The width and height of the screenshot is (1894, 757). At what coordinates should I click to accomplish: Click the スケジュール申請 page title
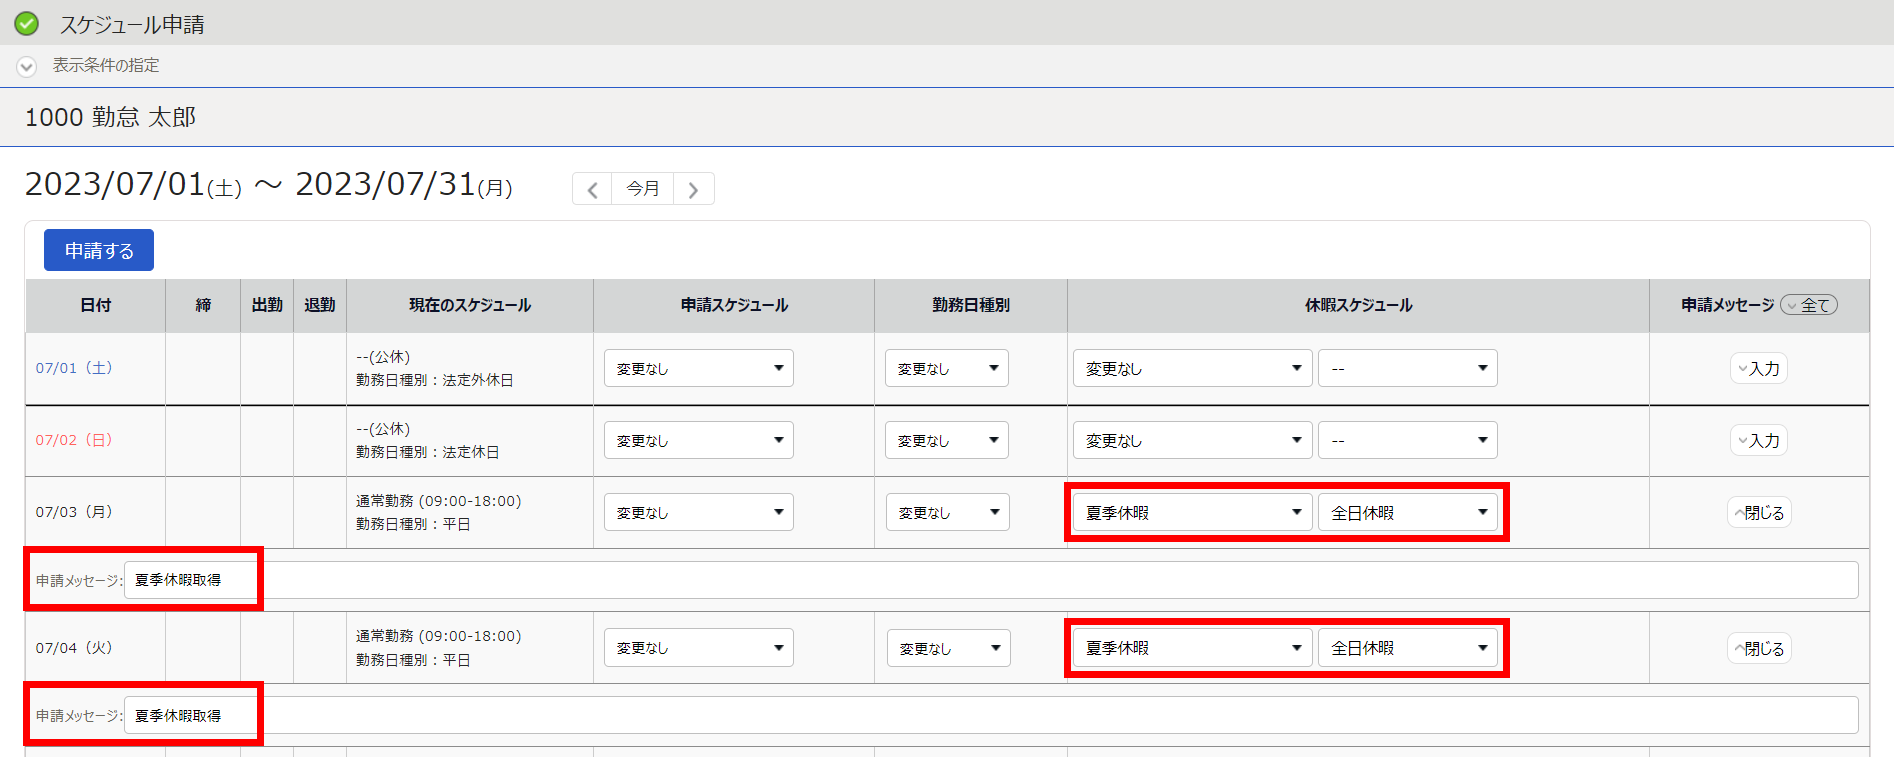click(132, 24)
